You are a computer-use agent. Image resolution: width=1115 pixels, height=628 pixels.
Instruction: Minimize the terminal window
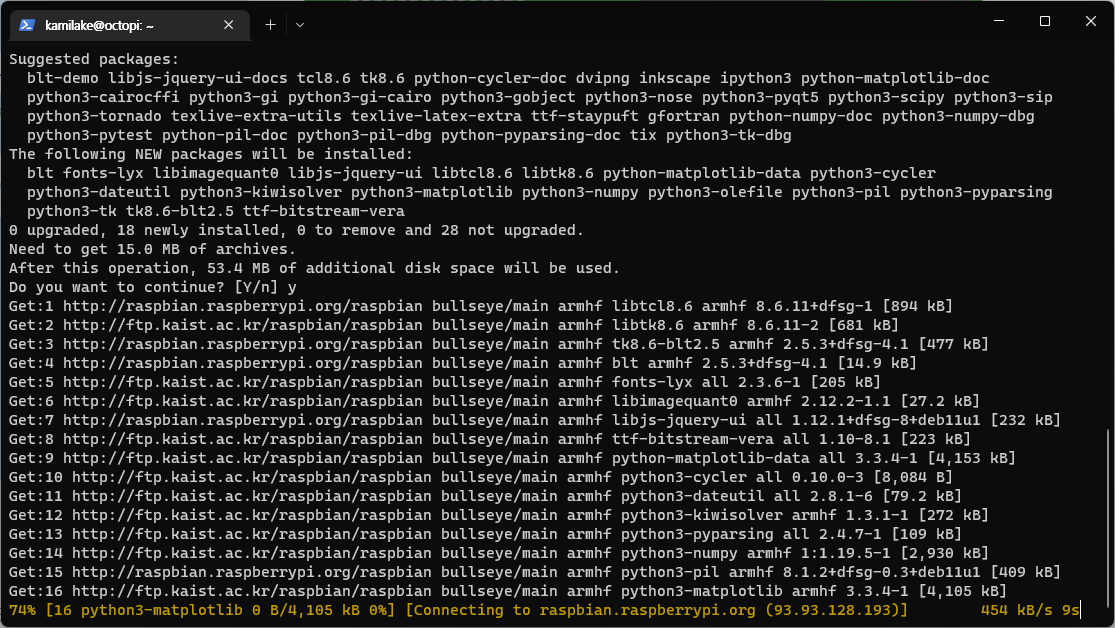(x=998, y=21)
